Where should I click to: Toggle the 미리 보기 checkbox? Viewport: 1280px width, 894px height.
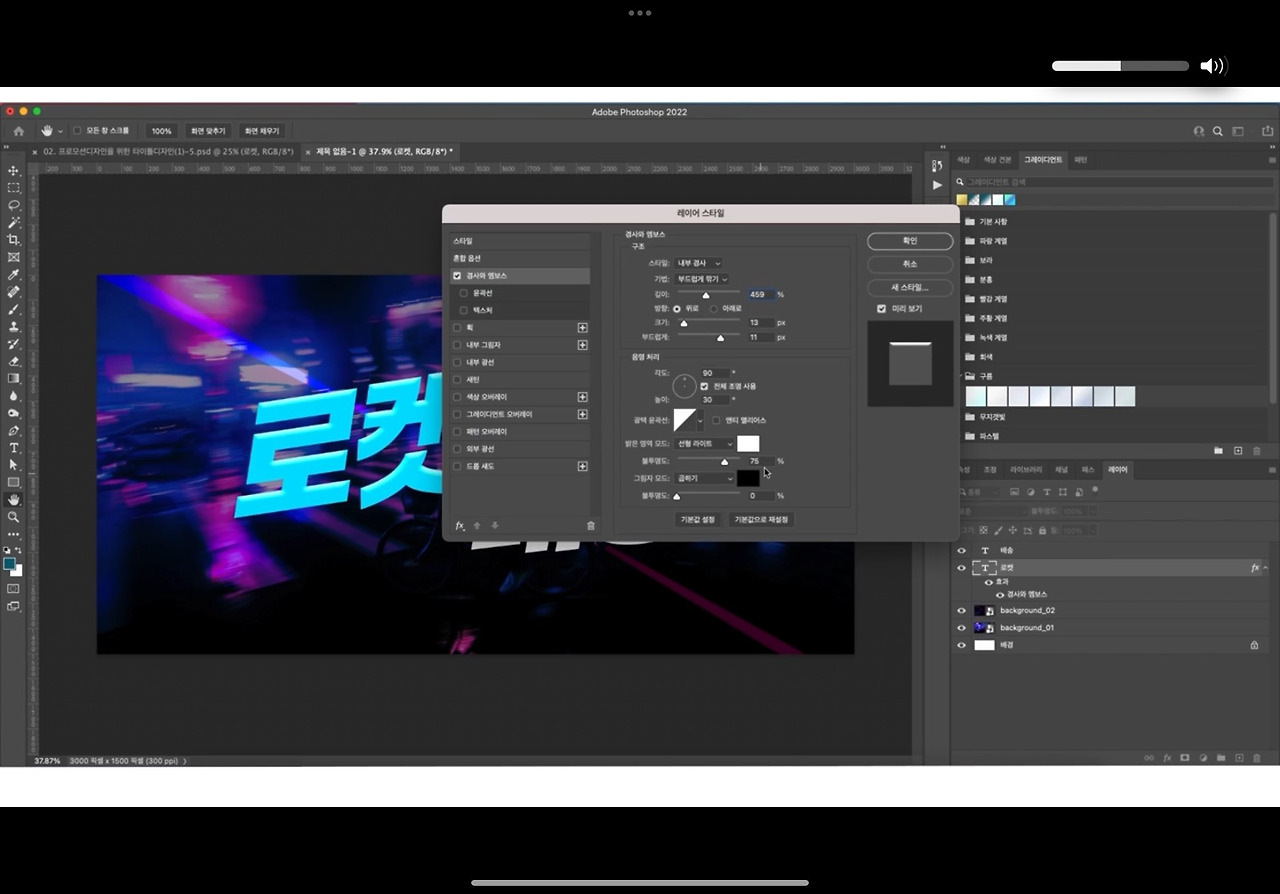tap(881, 309)
